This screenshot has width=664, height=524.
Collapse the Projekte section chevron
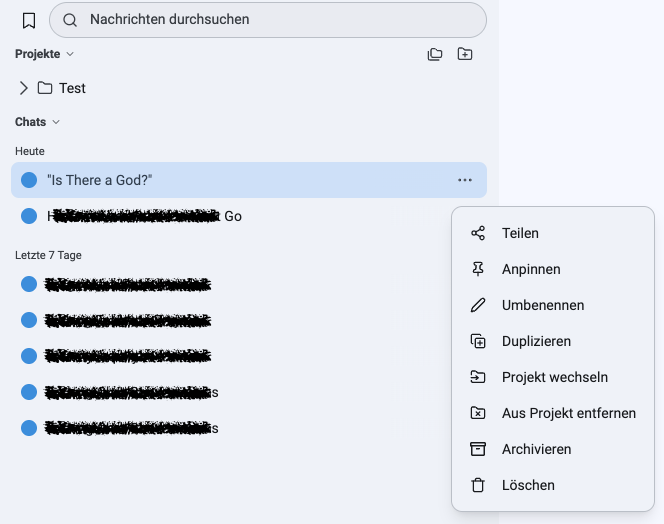(70, 54)
